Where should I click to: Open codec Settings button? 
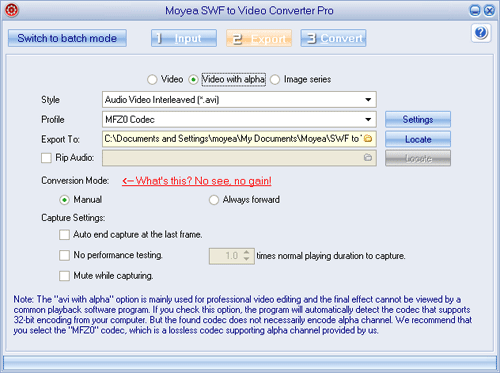[x=418, y=119]
